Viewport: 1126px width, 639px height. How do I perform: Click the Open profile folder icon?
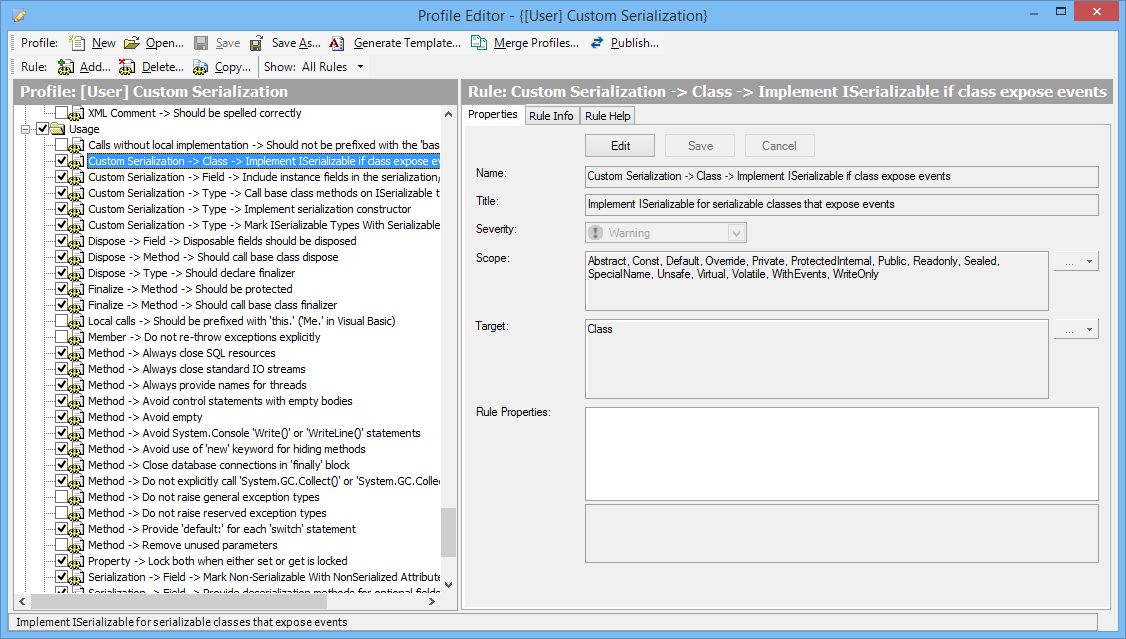pyautogui.click(x=131, y=43)
